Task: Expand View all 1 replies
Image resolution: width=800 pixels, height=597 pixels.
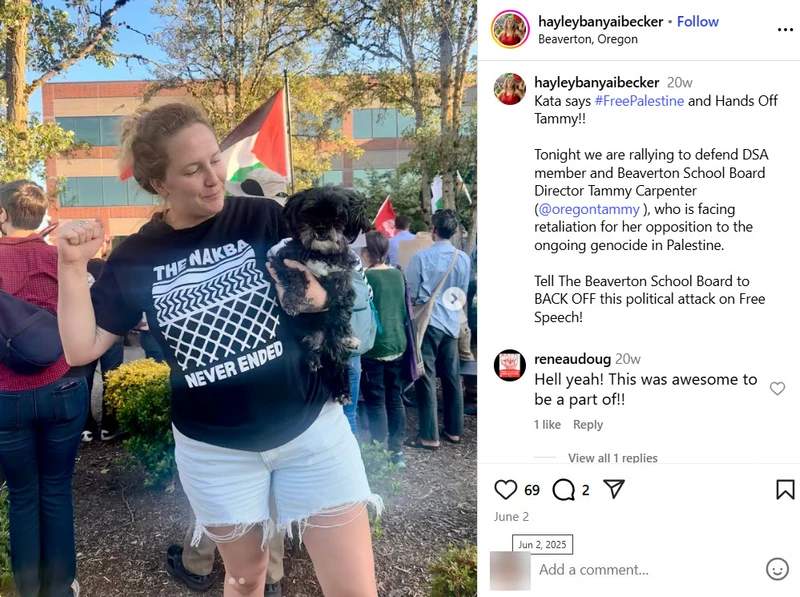Action: [x=613, y=458]
